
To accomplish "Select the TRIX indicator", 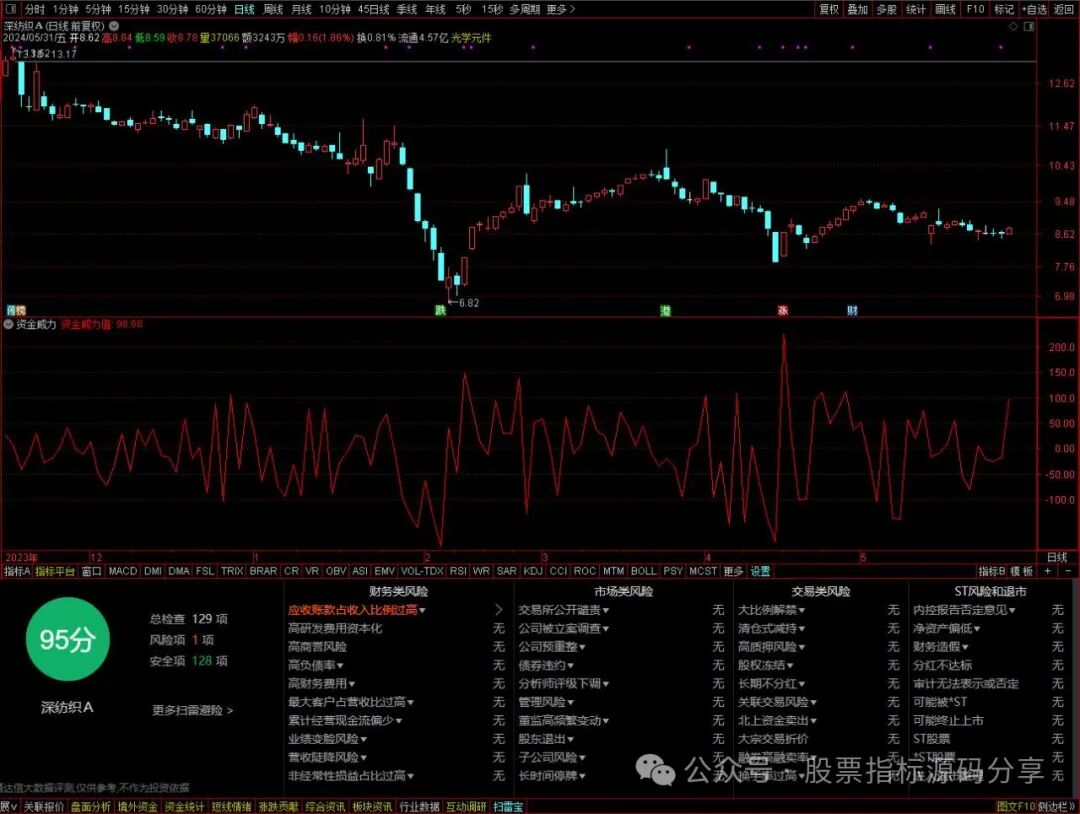I will point(232,571).
